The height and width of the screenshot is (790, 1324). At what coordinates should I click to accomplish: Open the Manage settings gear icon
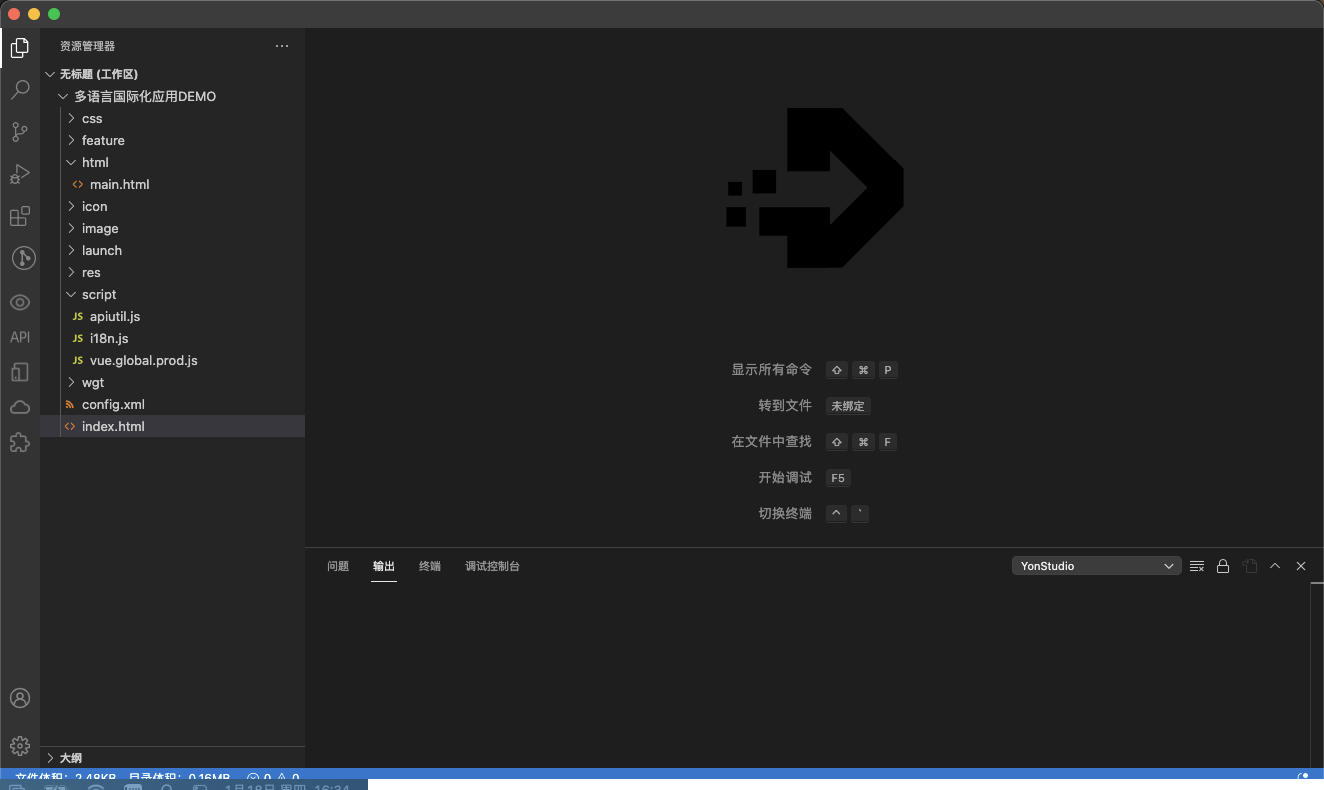[x=20, y=745]
